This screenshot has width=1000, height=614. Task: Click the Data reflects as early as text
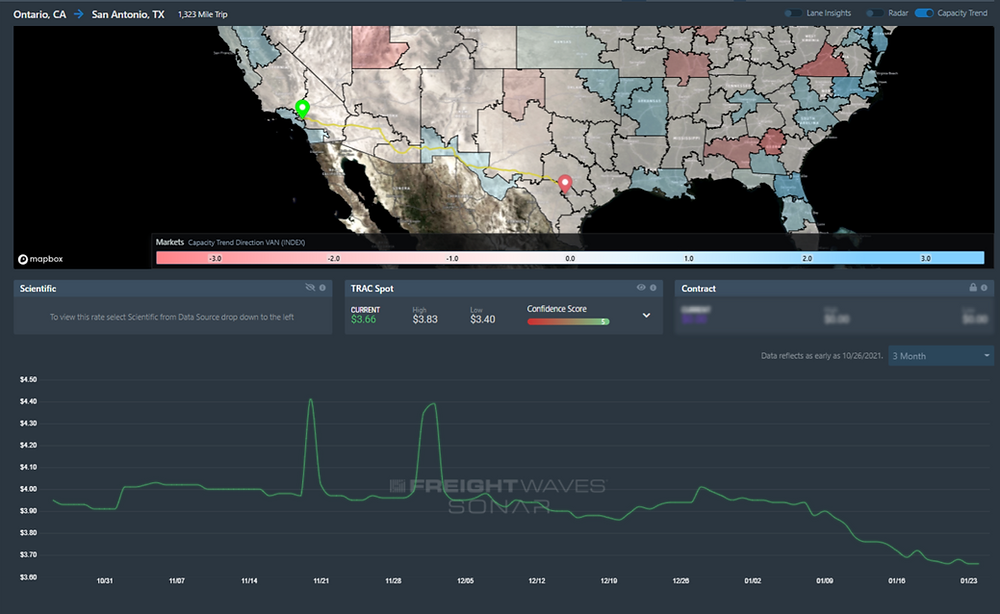821,356
